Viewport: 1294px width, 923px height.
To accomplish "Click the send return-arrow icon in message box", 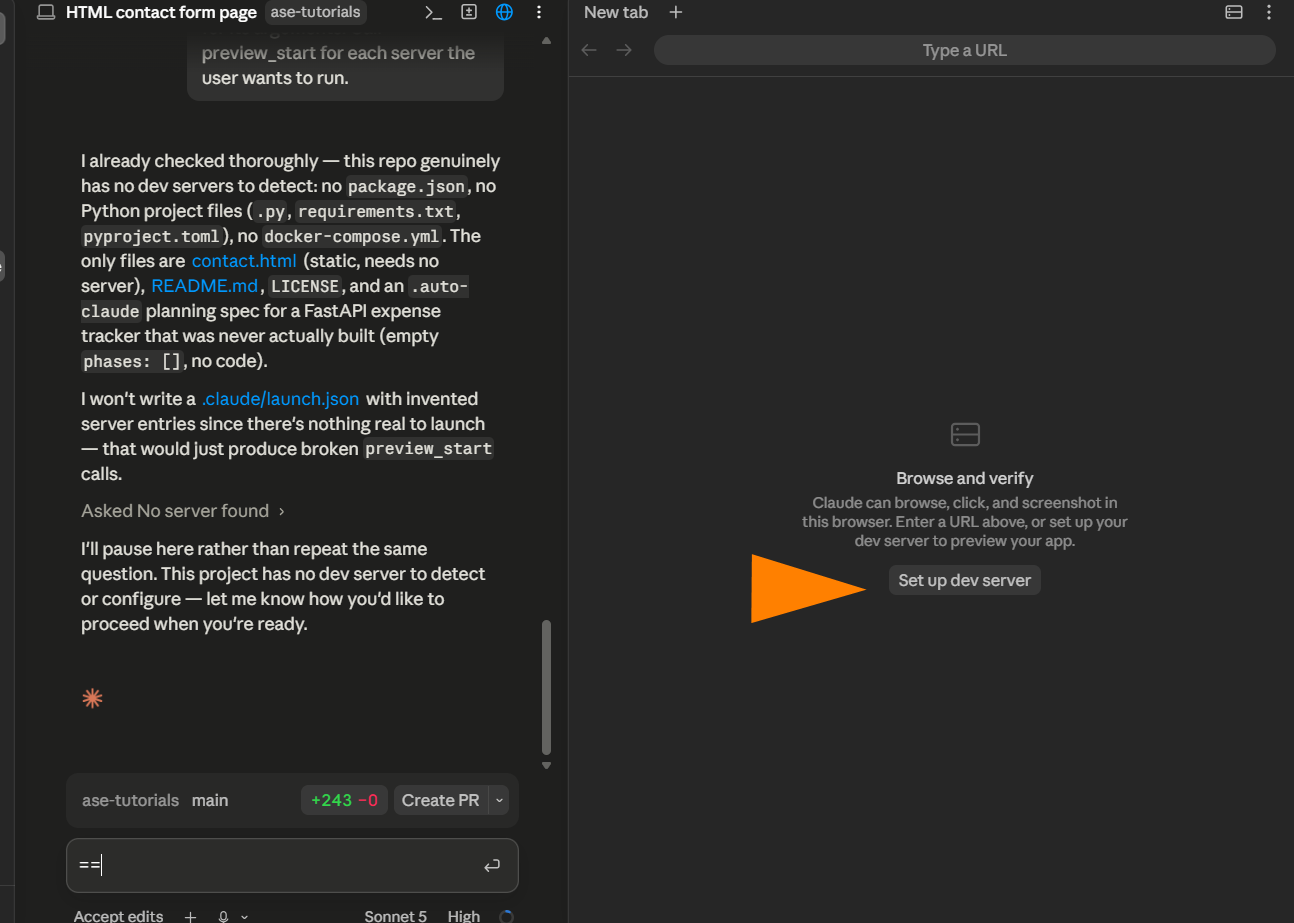I will tap(491, 866).
